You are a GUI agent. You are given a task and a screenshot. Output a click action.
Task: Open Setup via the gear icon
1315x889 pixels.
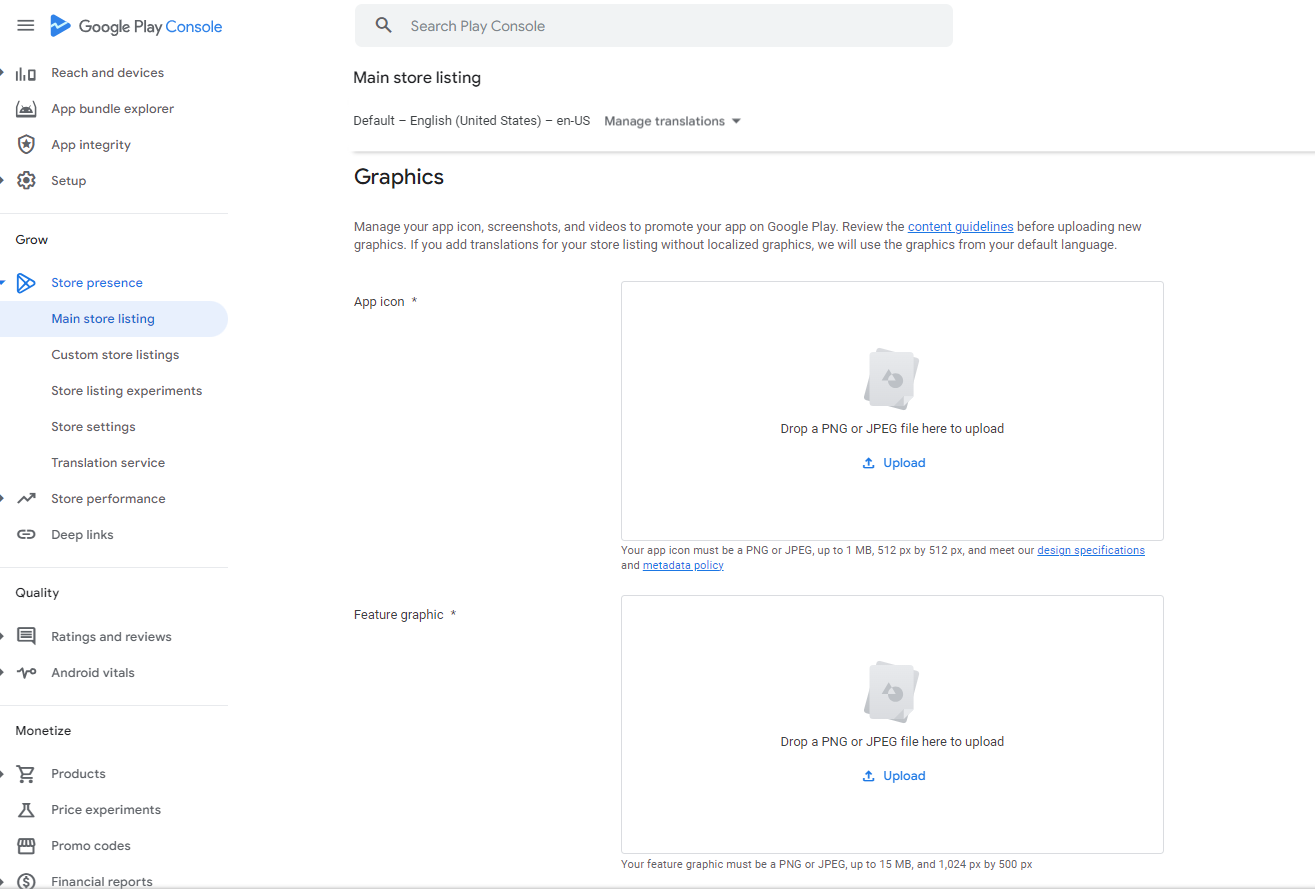pyautogui.click(x=25, y=180)
